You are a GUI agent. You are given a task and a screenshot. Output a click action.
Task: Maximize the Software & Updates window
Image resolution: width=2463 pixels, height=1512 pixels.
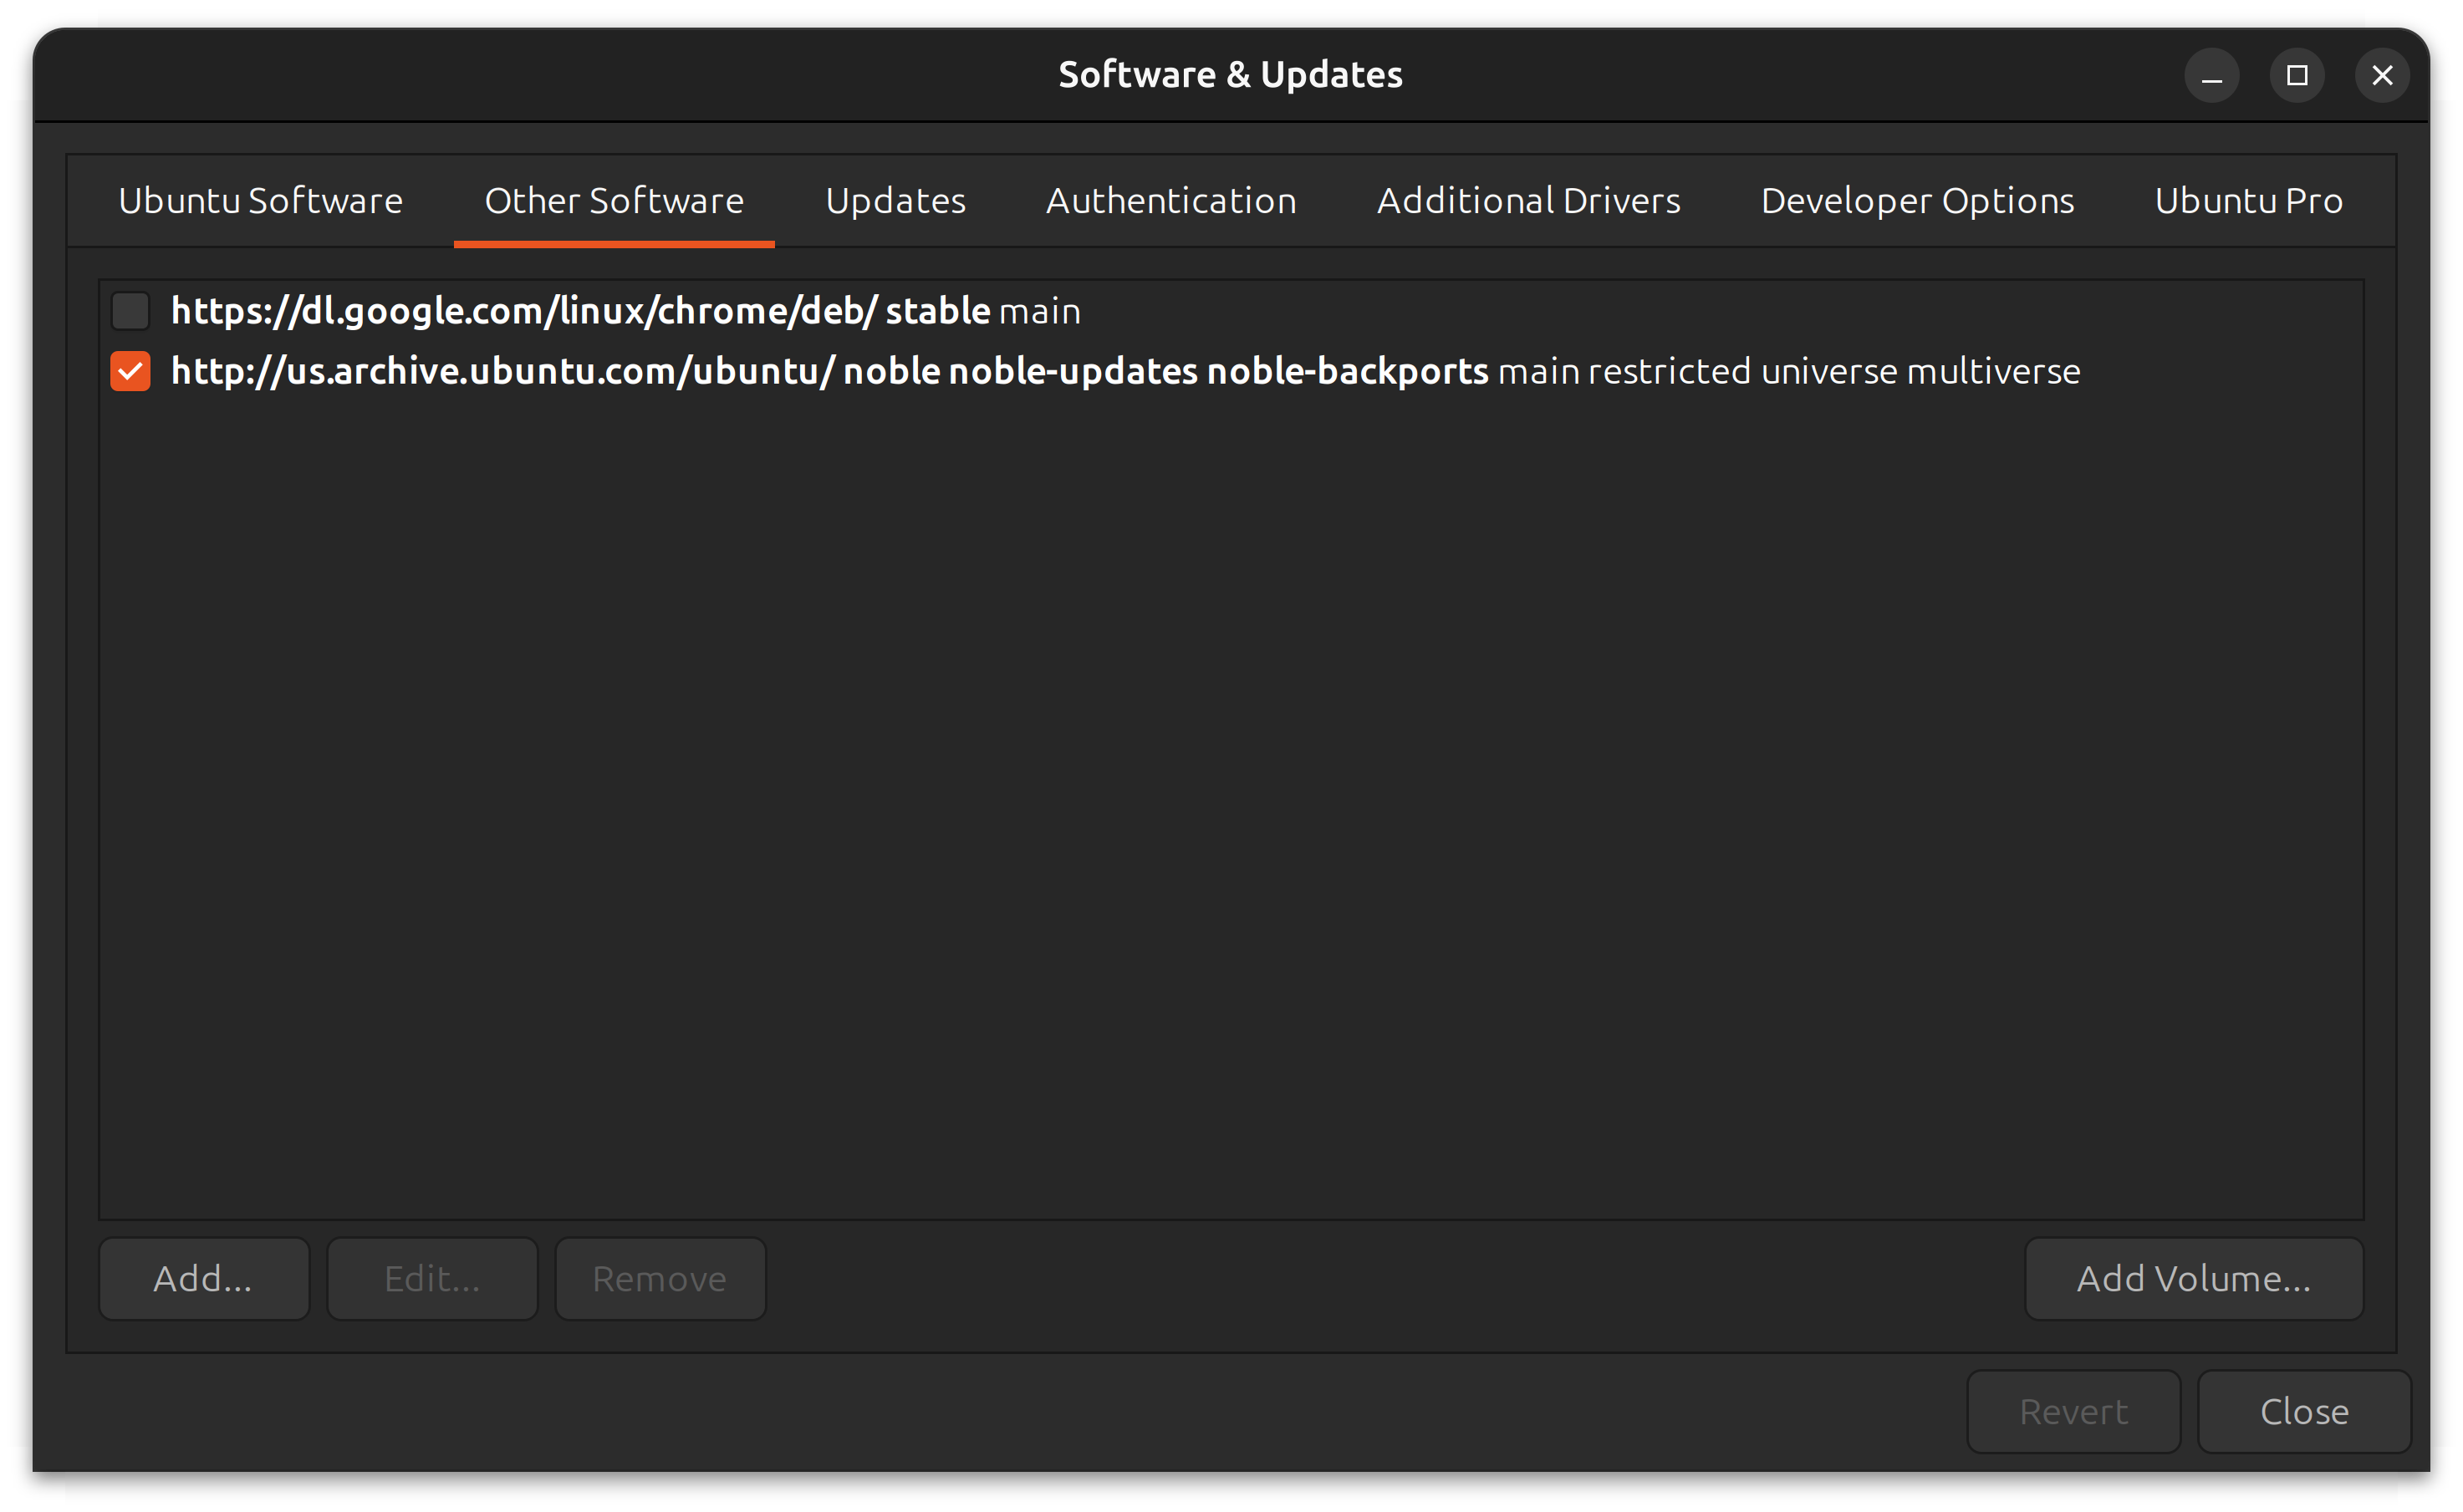pos(2297,75)
